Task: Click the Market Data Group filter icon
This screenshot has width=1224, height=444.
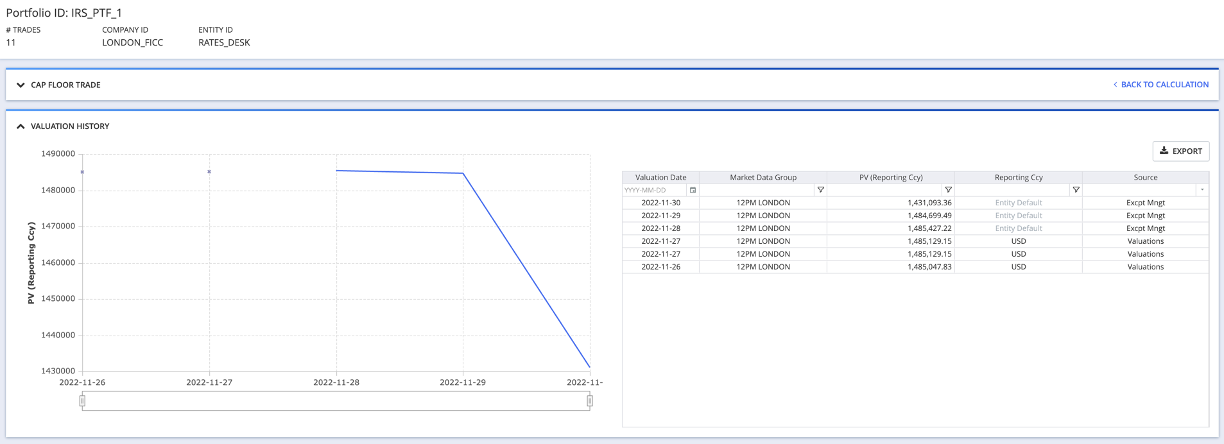Action: click(820, 189)
